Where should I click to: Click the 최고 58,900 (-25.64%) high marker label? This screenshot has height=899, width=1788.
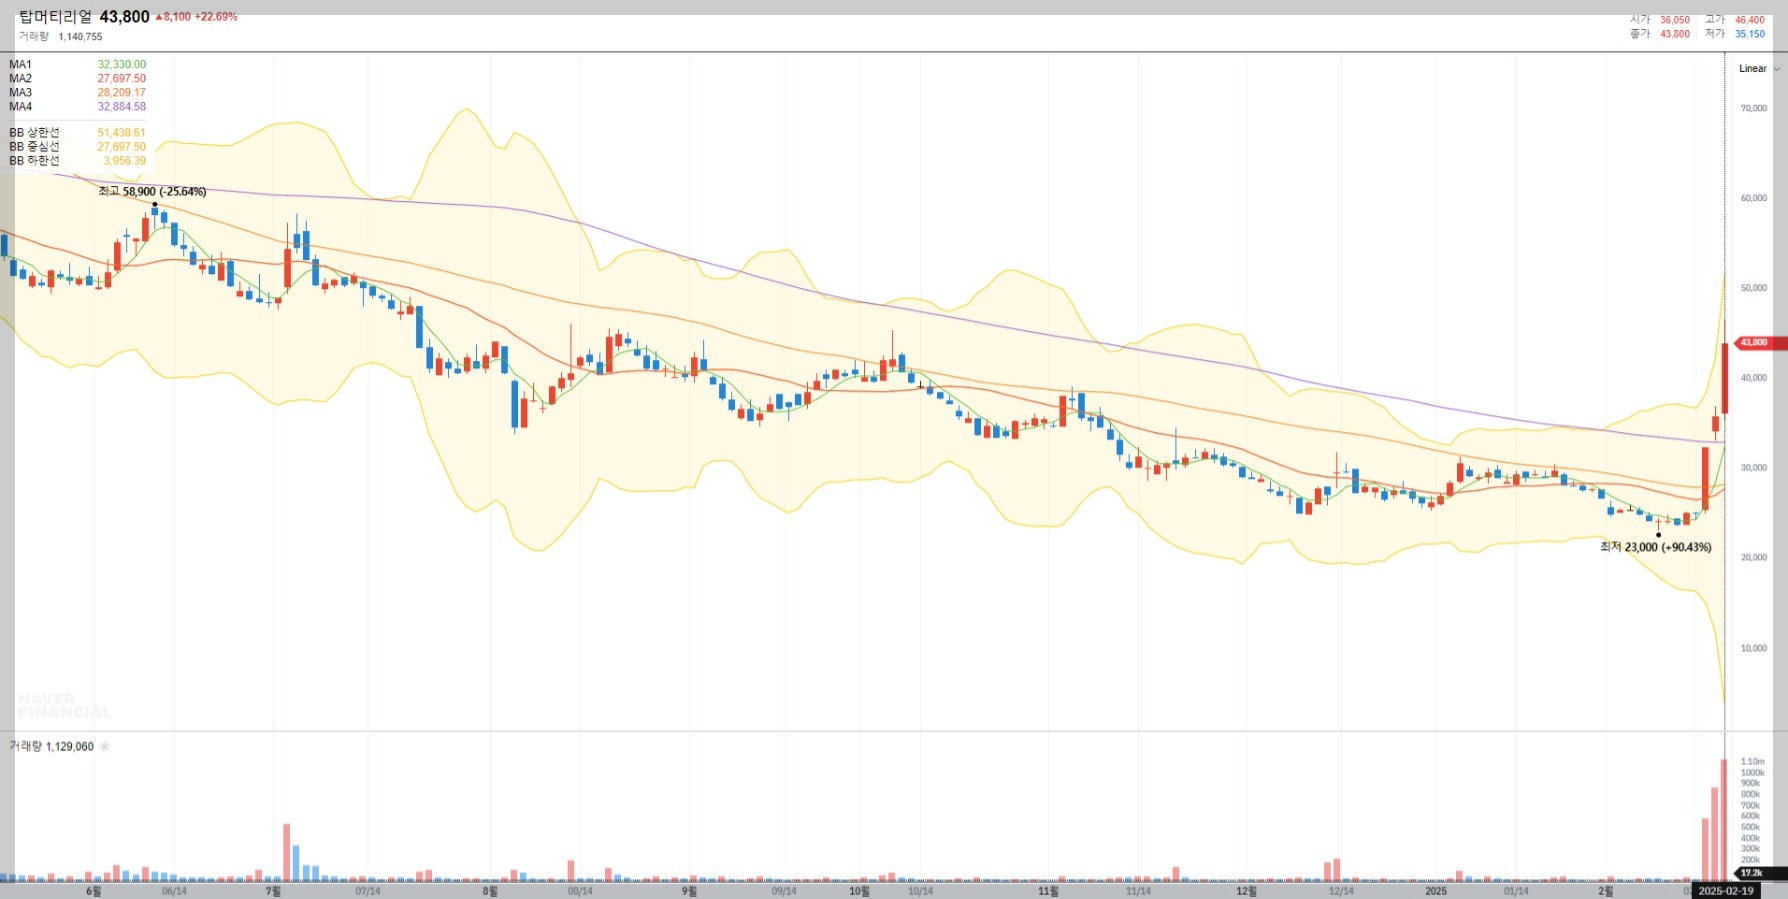(152, 192)
